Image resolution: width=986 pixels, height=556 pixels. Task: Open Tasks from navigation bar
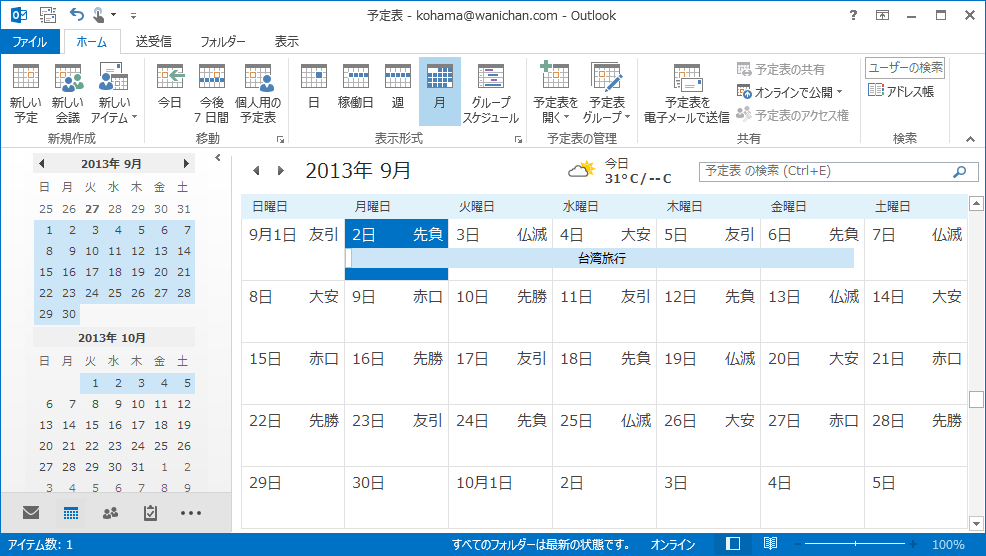pos(150,513)
